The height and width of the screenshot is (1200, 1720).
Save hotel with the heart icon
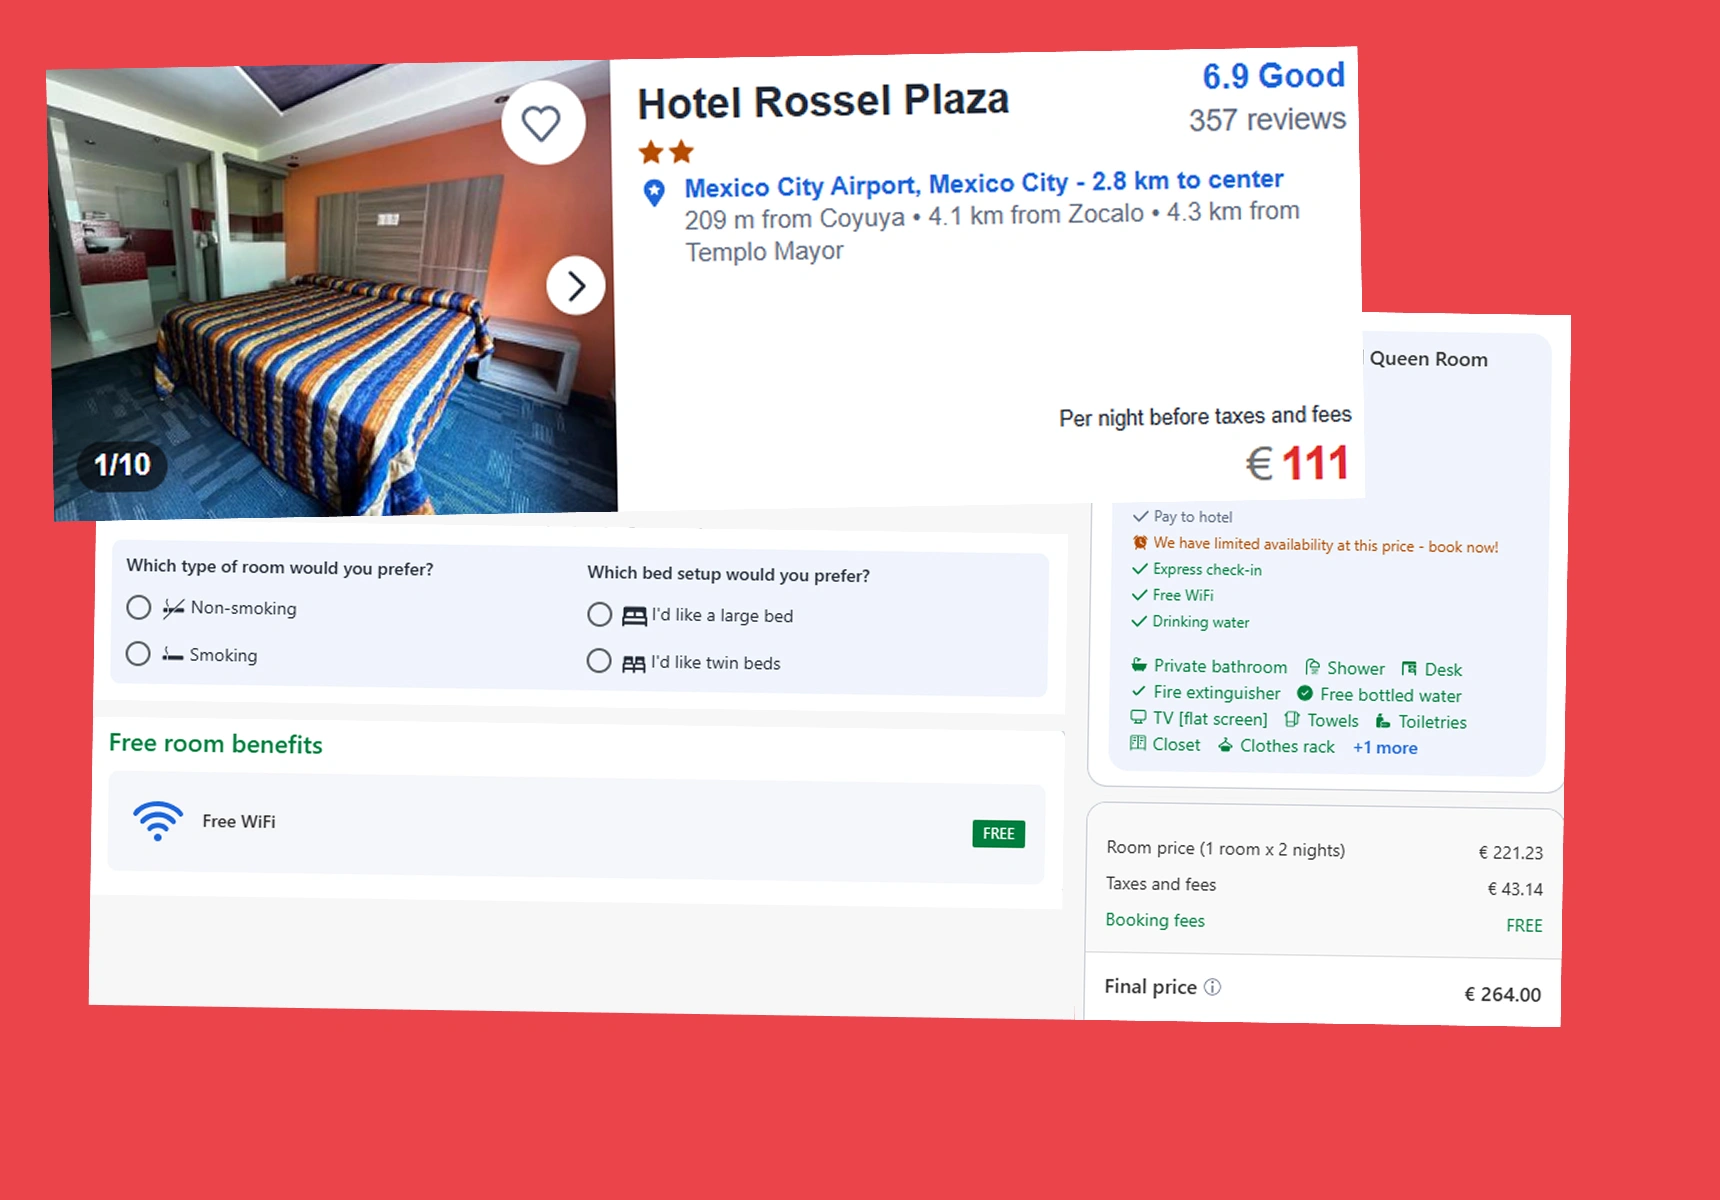[543, 123]
